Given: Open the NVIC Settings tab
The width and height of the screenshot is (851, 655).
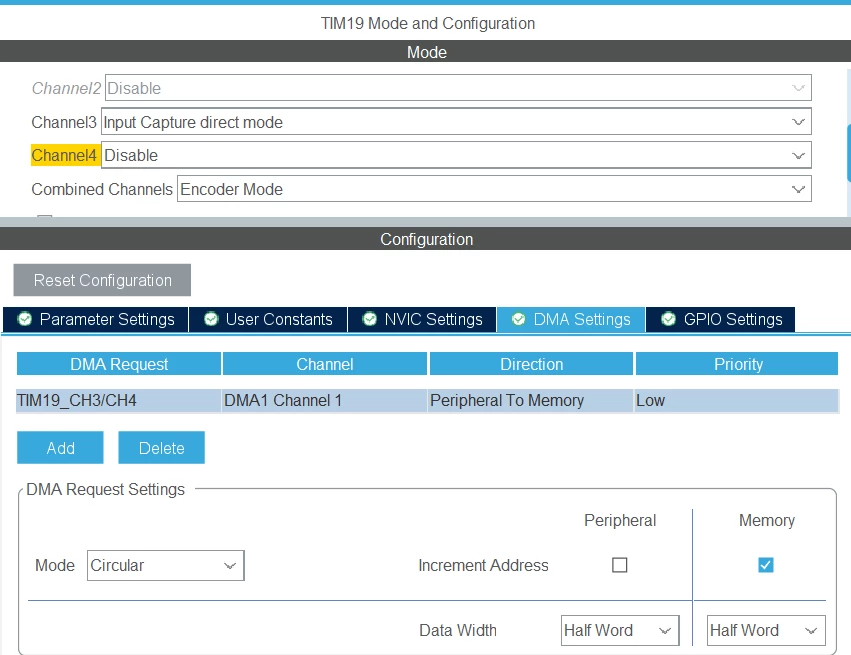Looking at the screenshot, I should tap(422, 319).
